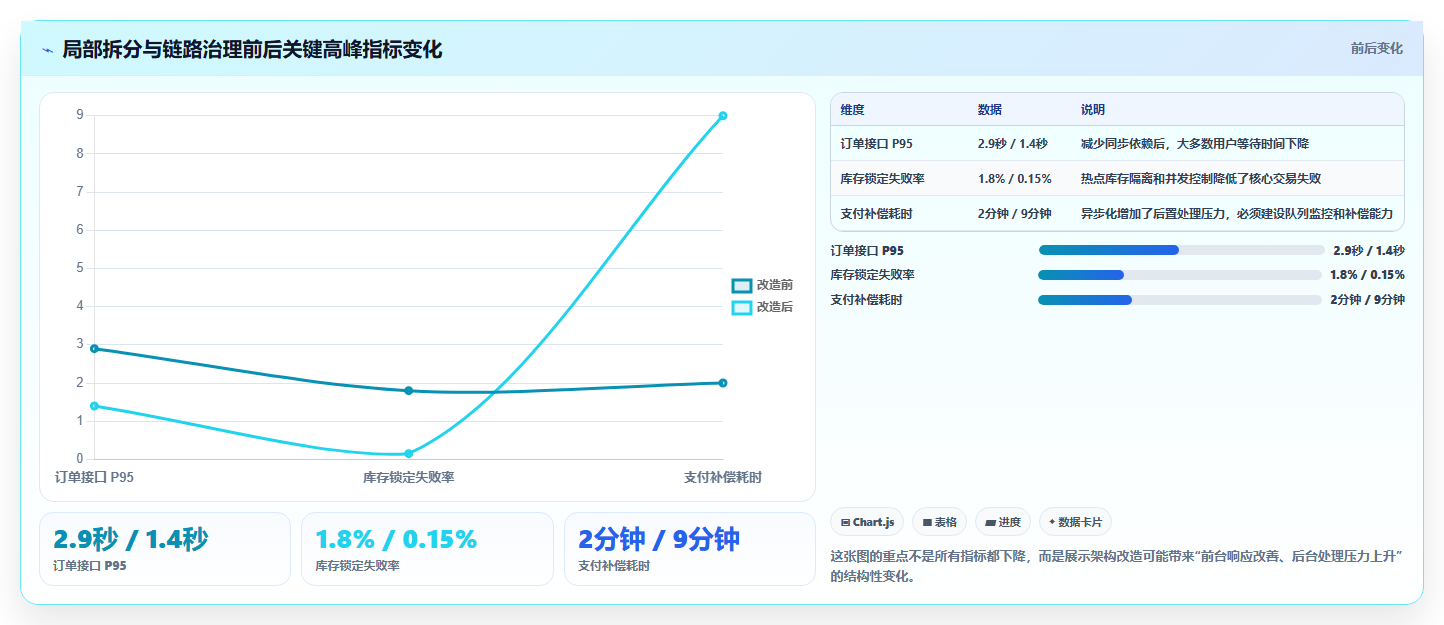Click the 库存锁定失败率 x-axis label
Image resolution: width=1444 pixels, height=625 pixels.
pos(408,478)
